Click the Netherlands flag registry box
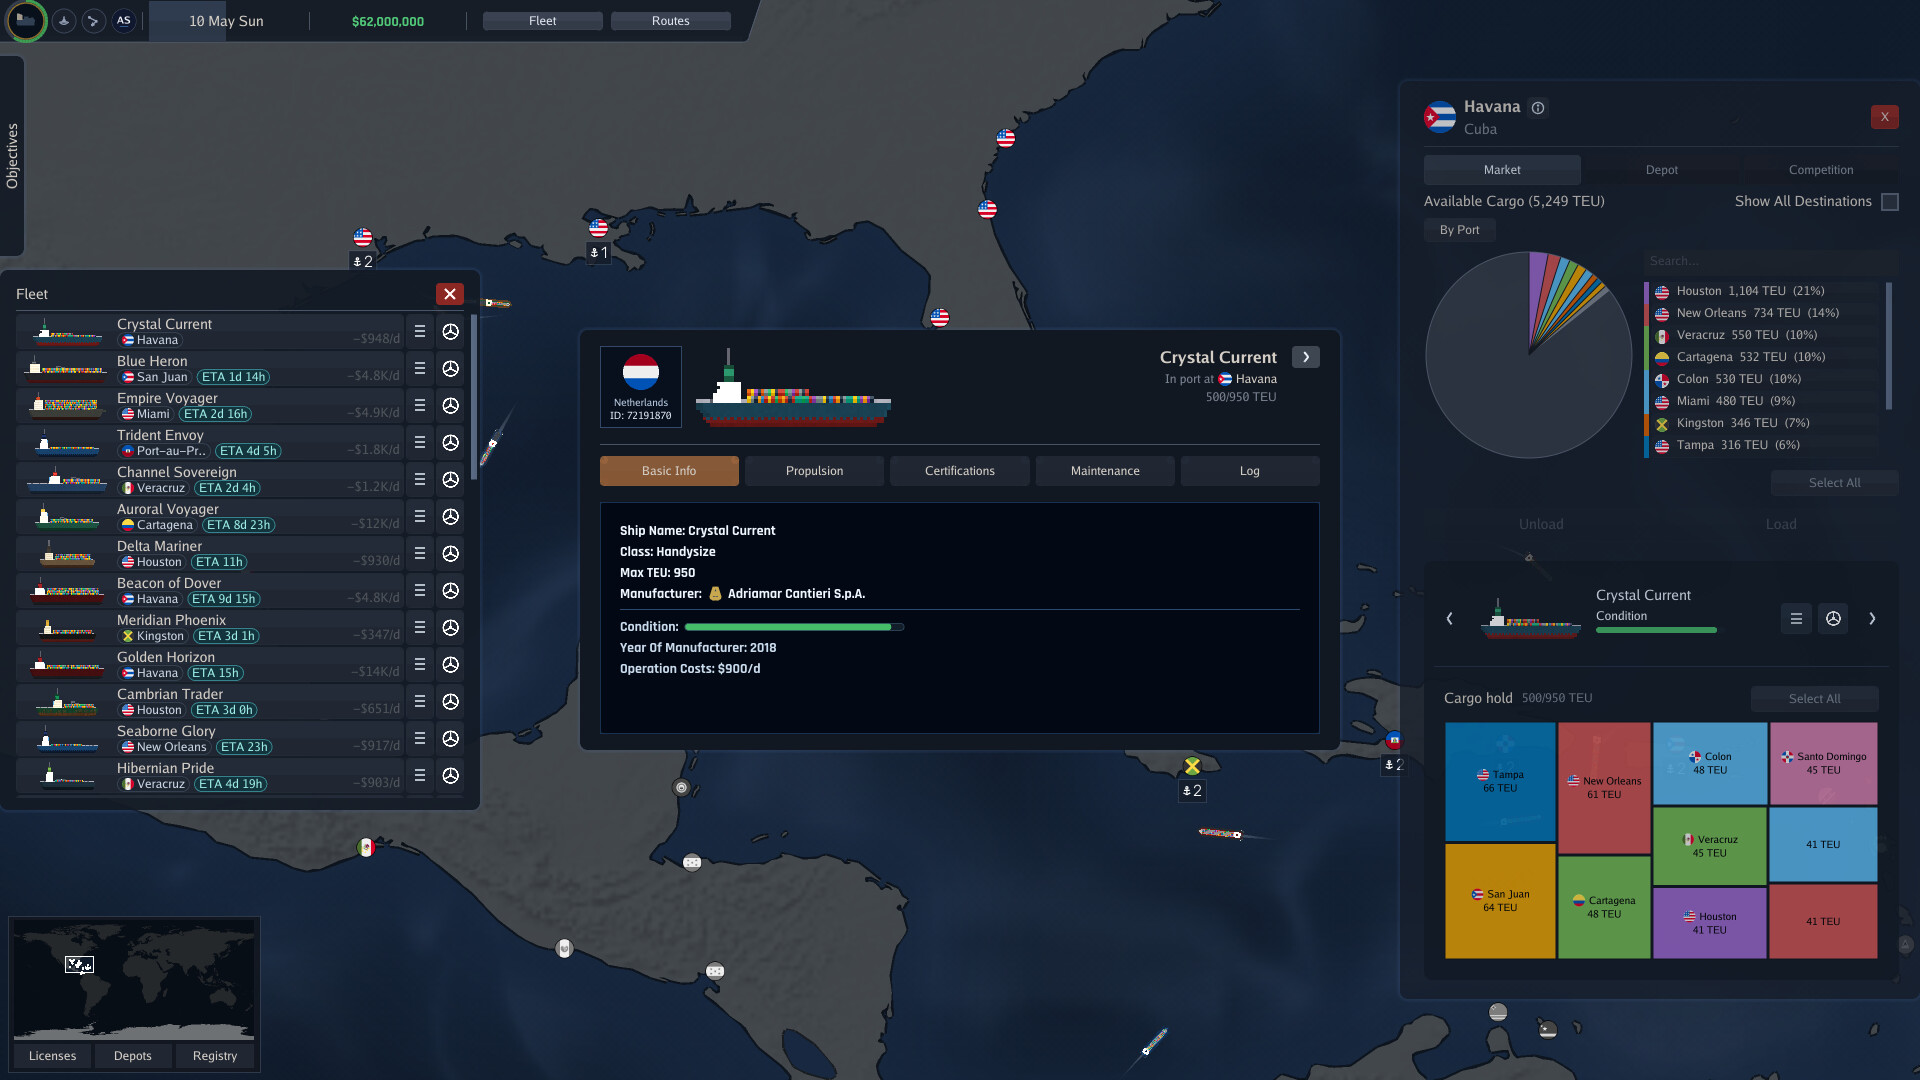 (641, 387)
